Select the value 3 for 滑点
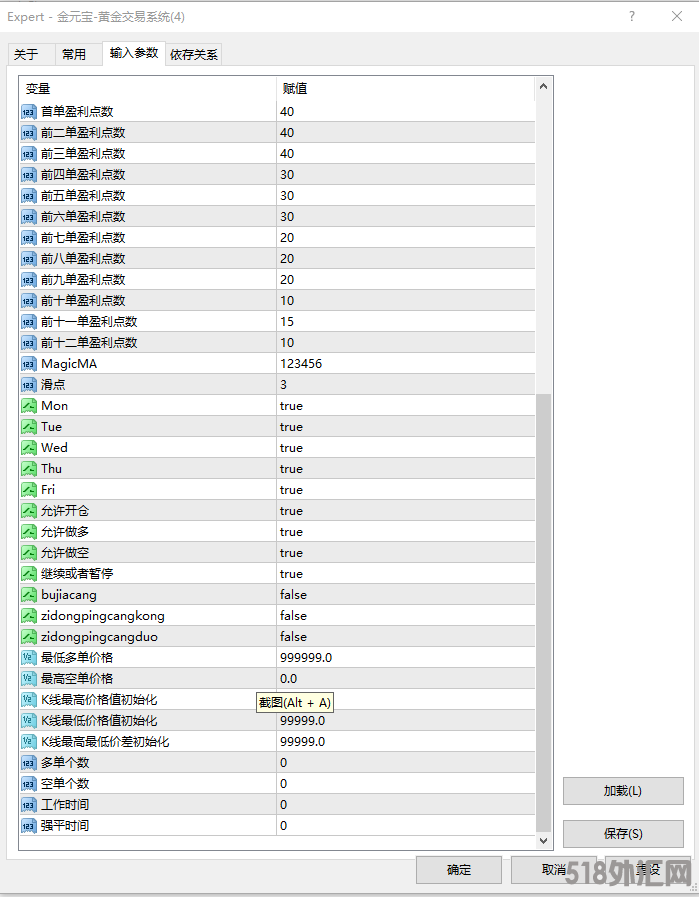 pyautogui.click(x=284, y=384)
